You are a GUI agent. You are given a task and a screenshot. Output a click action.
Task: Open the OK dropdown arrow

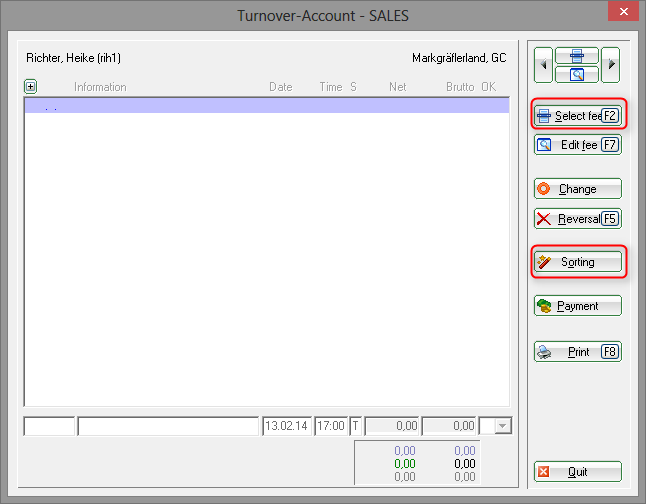pos(503,426)
